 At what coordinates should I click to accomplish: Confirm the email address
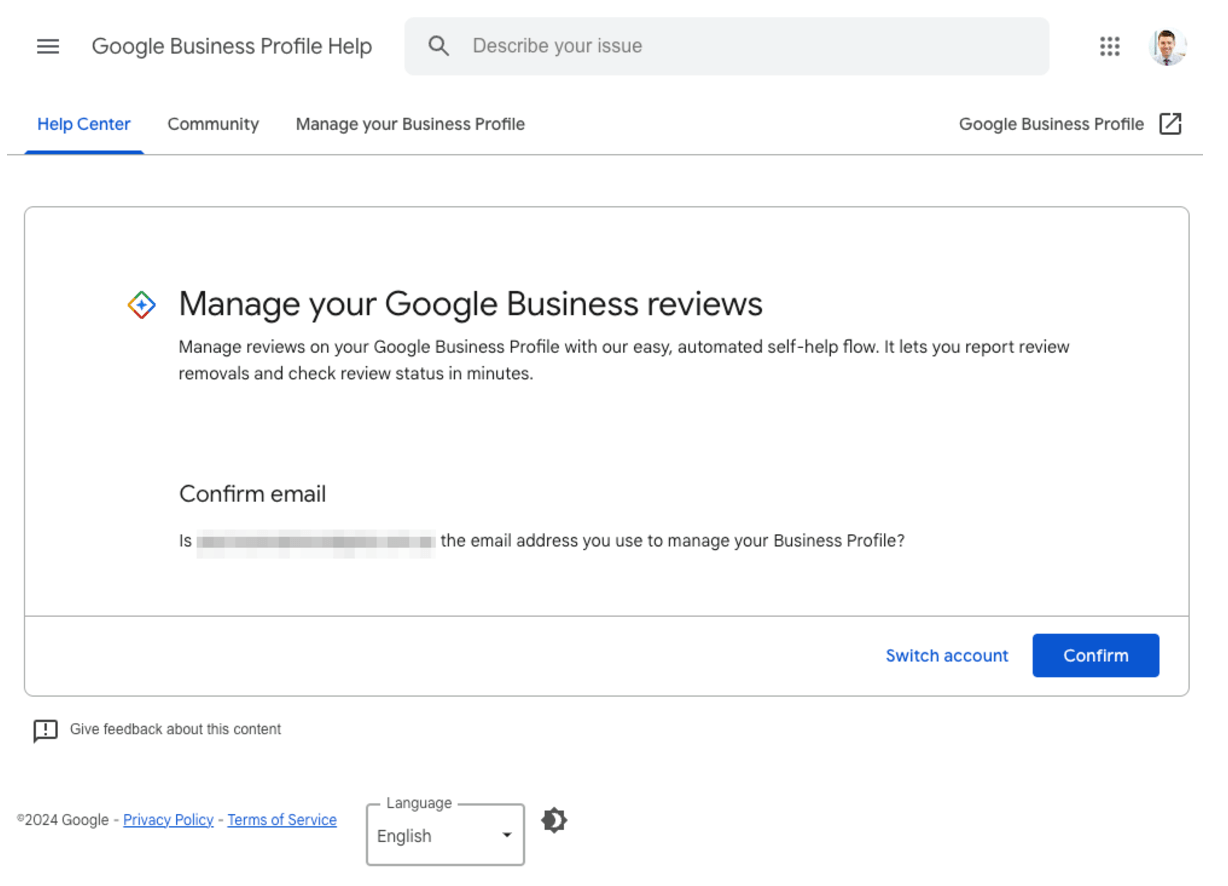click(1096, 656)
